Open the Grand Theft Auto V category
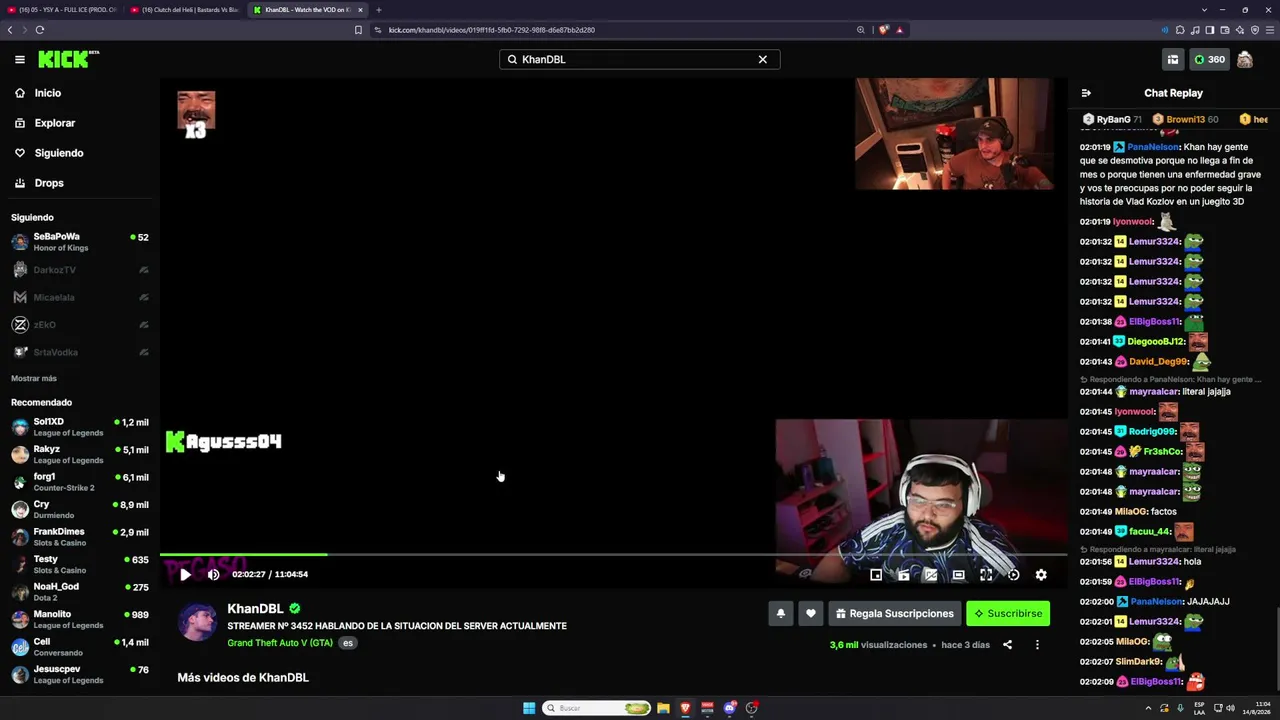Screen dimensions: 1280x720 pyautogui.click(x=280, y=643)
